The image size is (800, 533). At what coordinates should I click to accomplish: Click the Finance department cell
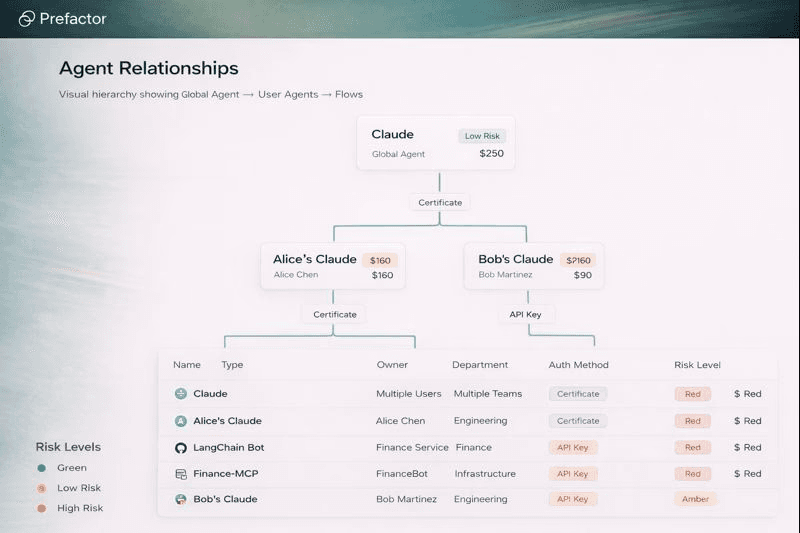473,448
